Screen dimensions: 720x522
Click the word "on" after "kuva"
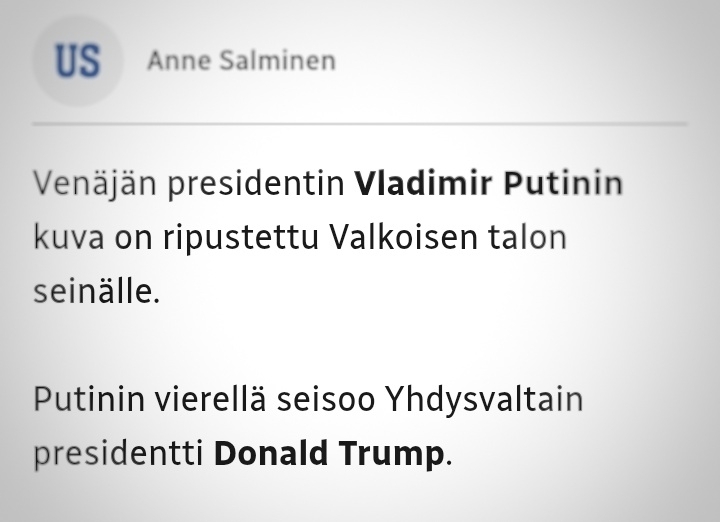pyautogui.click(x=131, y=238)
